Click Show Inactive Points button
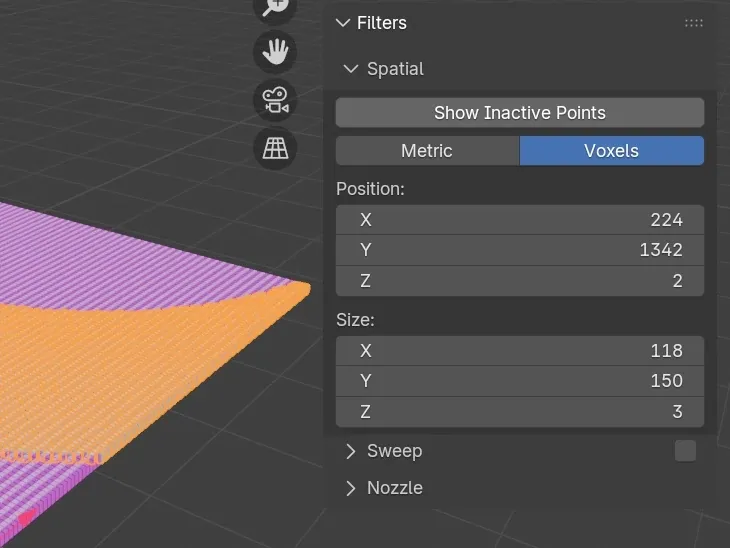The height and width of the screenshot is (548, 730). pyautogui.click(x=520, y=113)
